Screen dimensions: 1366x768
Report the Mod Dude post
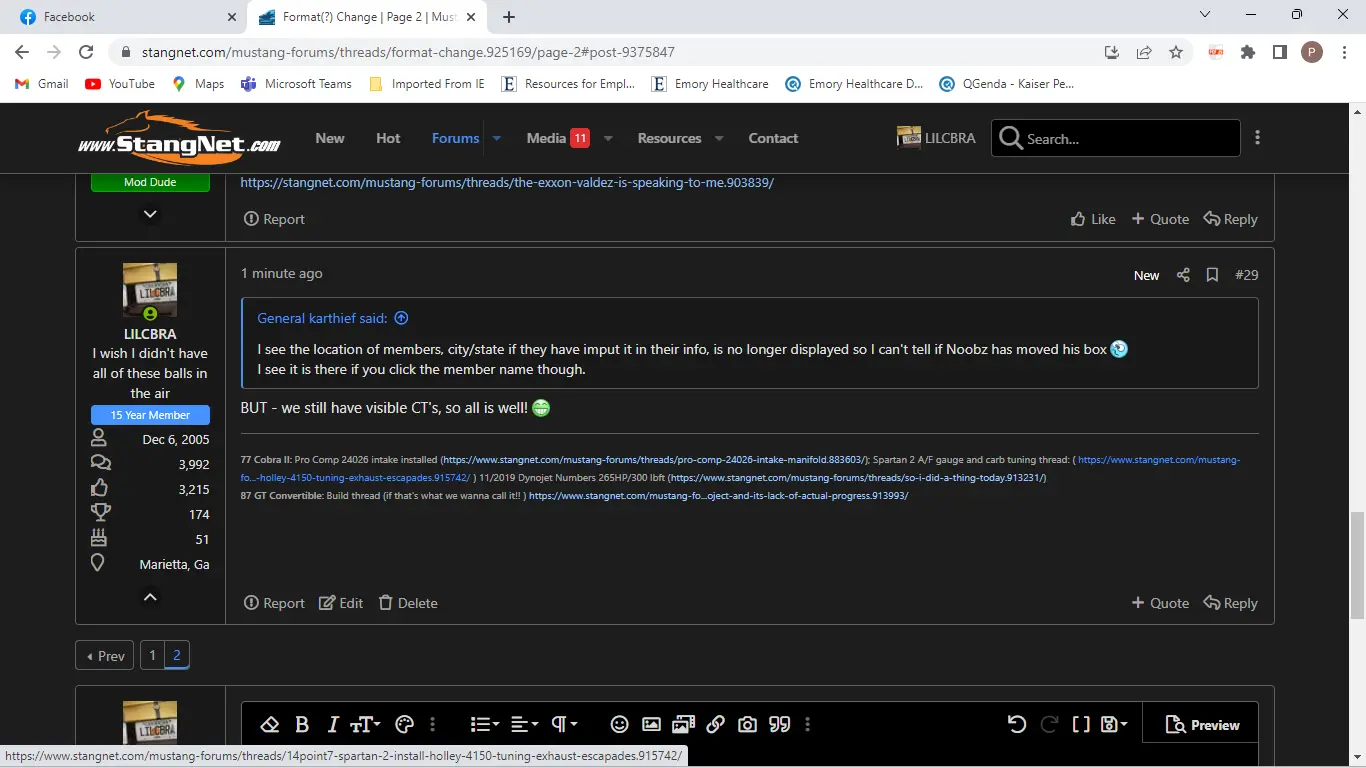pyautogui.click(x=274, y=219)
